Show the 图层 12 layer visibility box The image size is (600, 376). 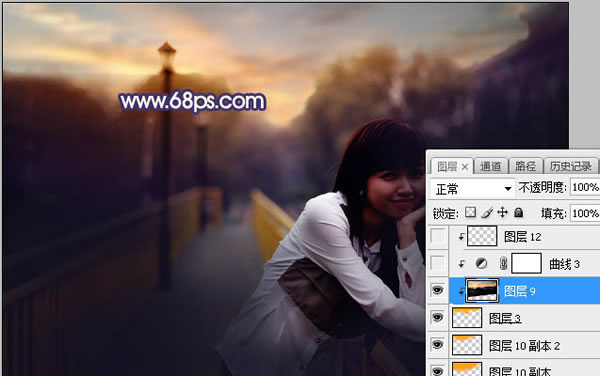point(437,236)
